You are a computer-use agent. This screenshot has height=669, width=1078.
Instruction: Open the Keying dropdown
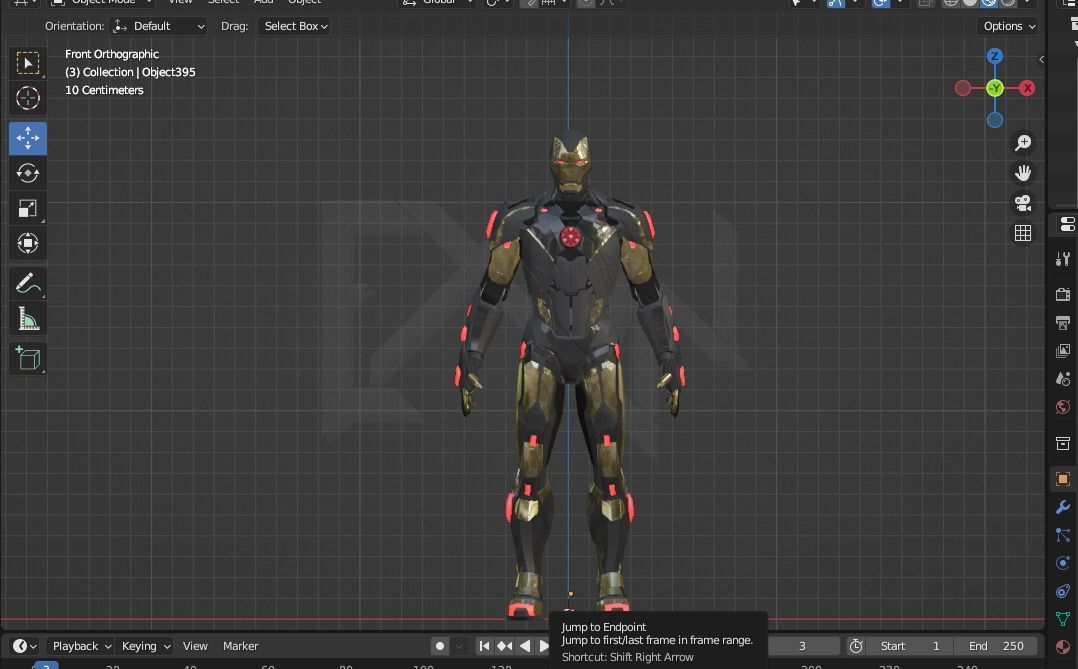(x=145, y=646)
